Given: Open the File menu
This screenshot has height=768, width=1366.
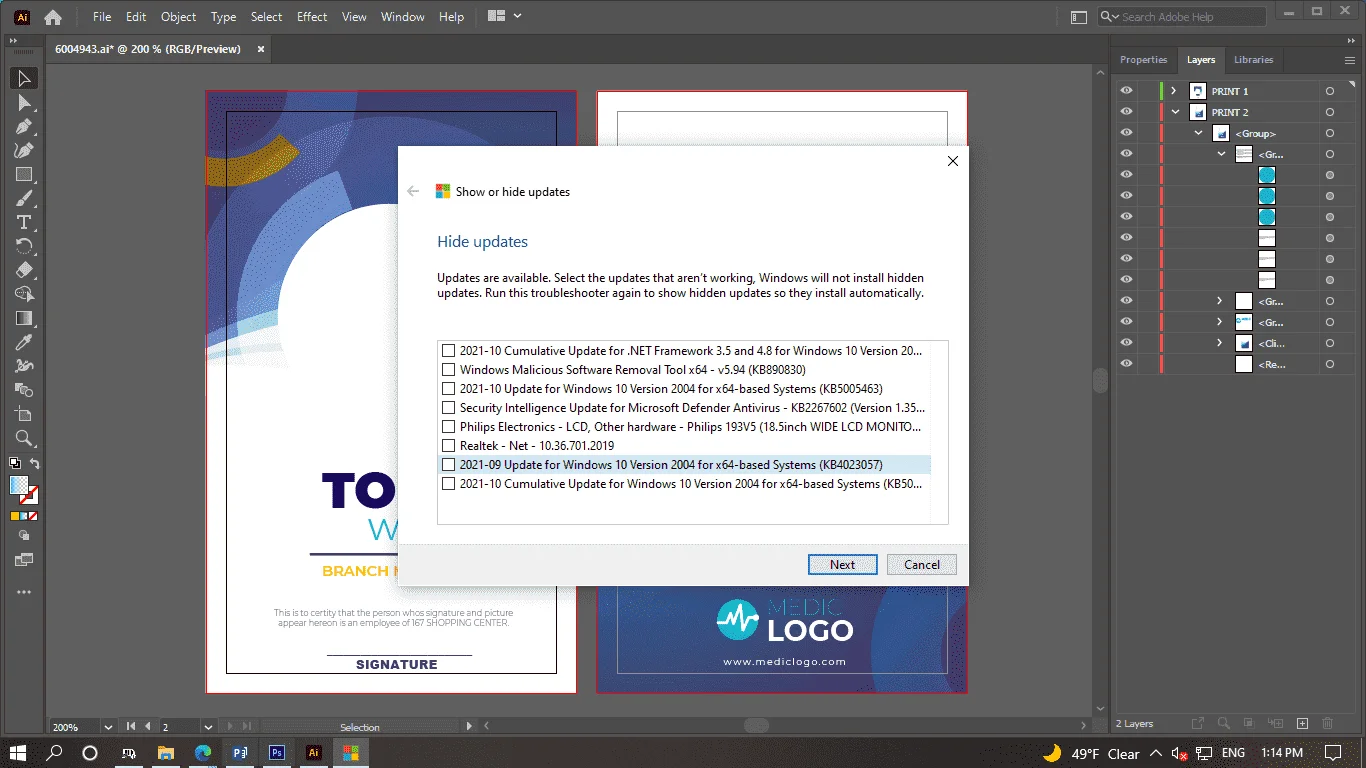Looking at the screenshot, I should coord(102,17).
